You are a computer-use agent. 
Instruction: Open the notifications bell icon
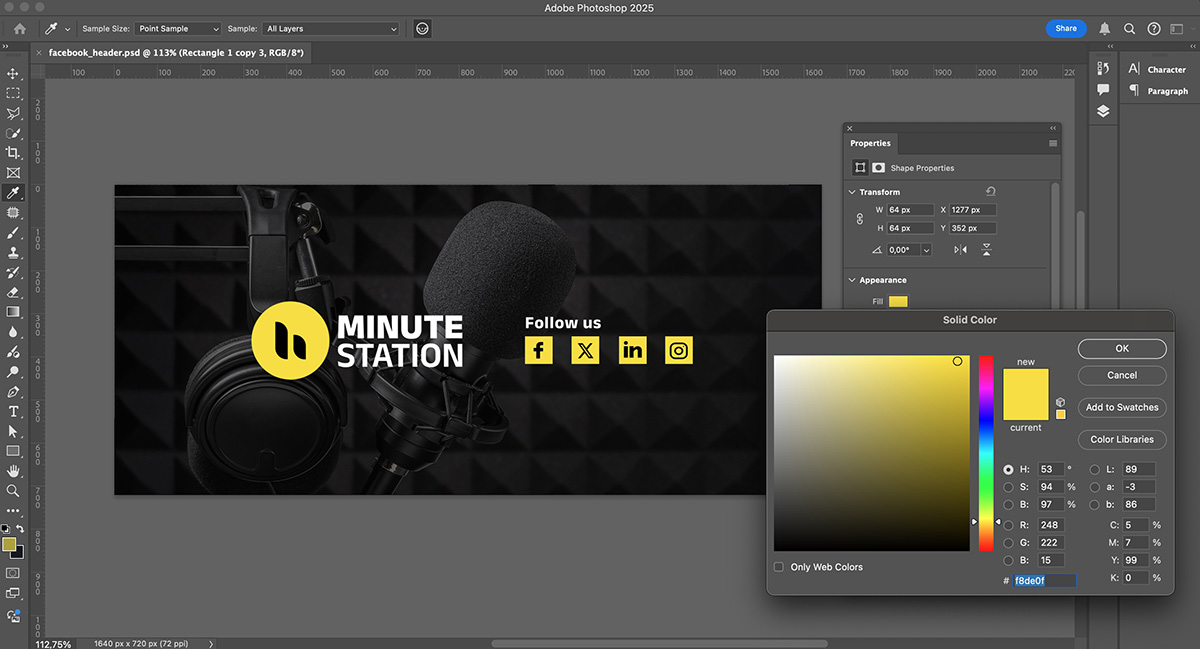click(1105, 29)
